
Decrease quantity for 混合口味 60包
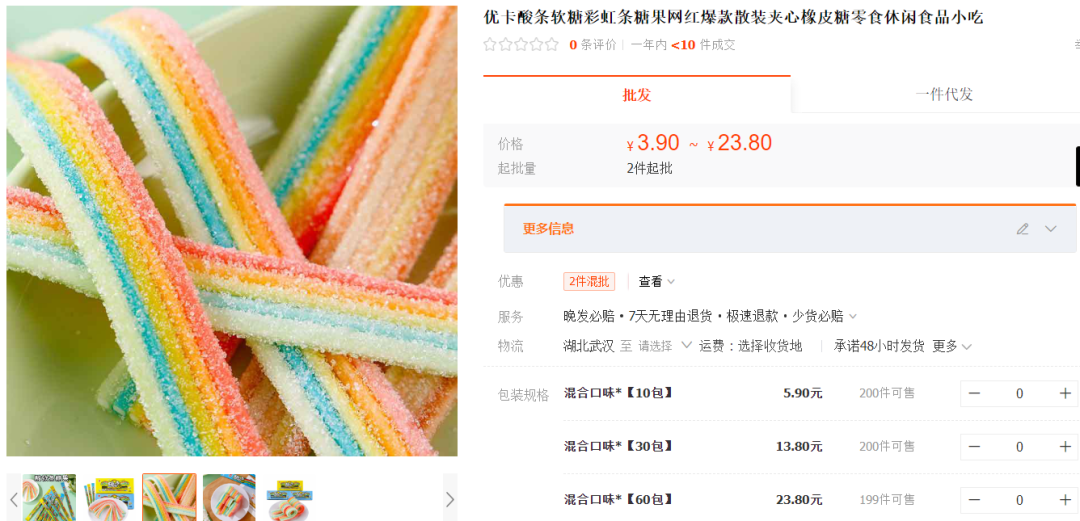[974, 500]
